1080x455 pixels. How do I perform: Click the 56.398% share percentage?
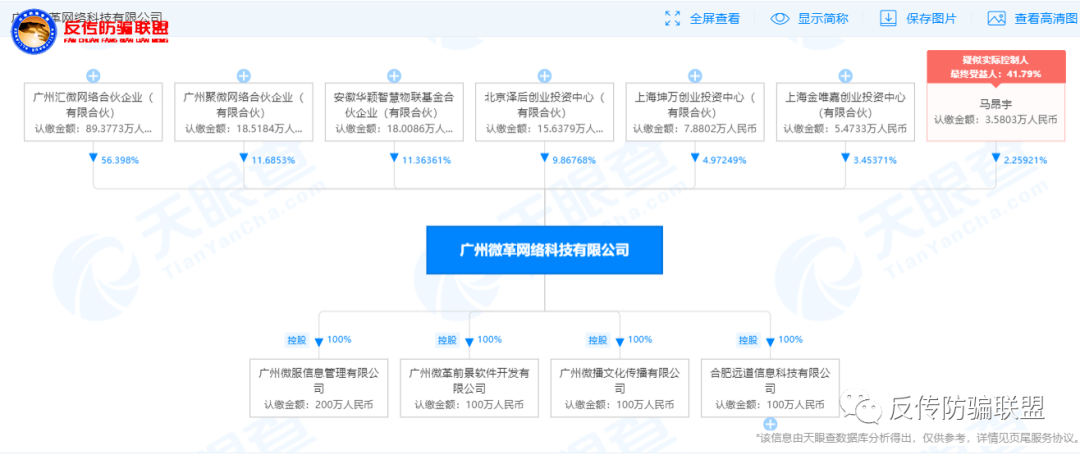tap(120, 160)
